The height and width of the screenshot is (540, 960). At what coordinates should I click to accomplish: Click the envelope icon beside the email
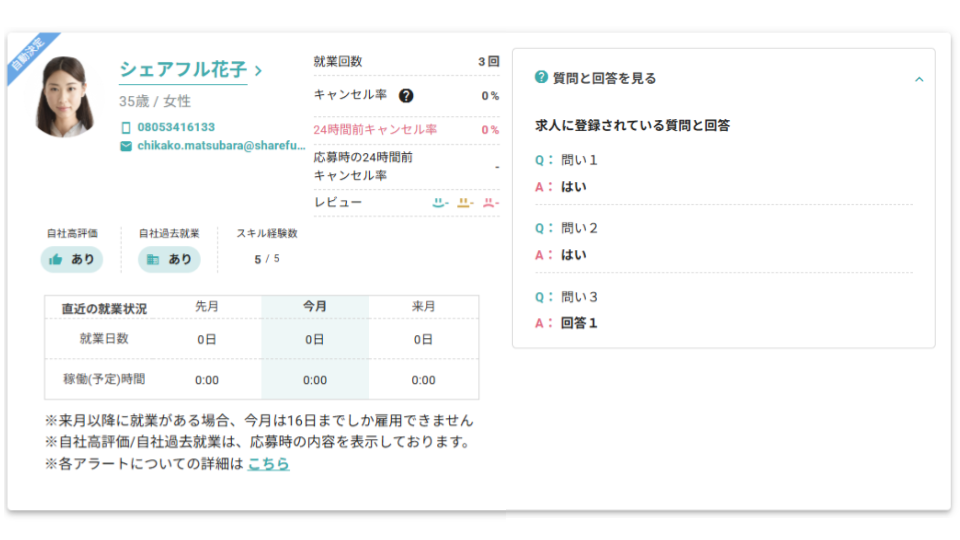[x=126, y=146]
